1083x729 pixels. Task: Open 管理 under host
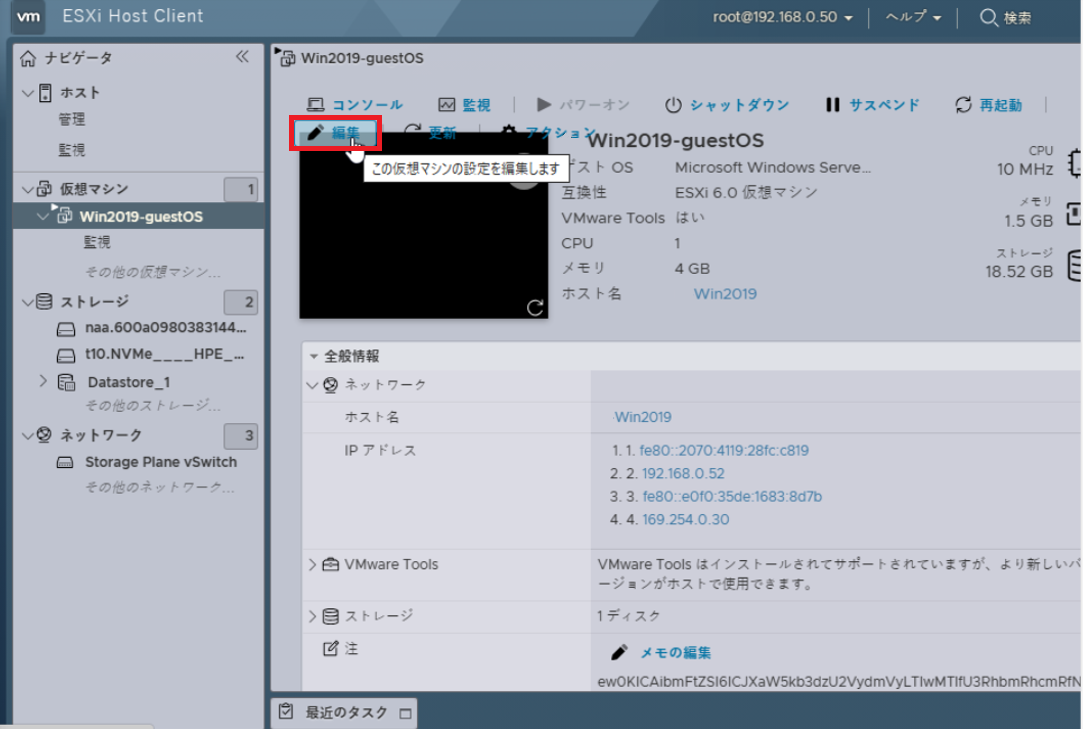(x=71, y=120)
